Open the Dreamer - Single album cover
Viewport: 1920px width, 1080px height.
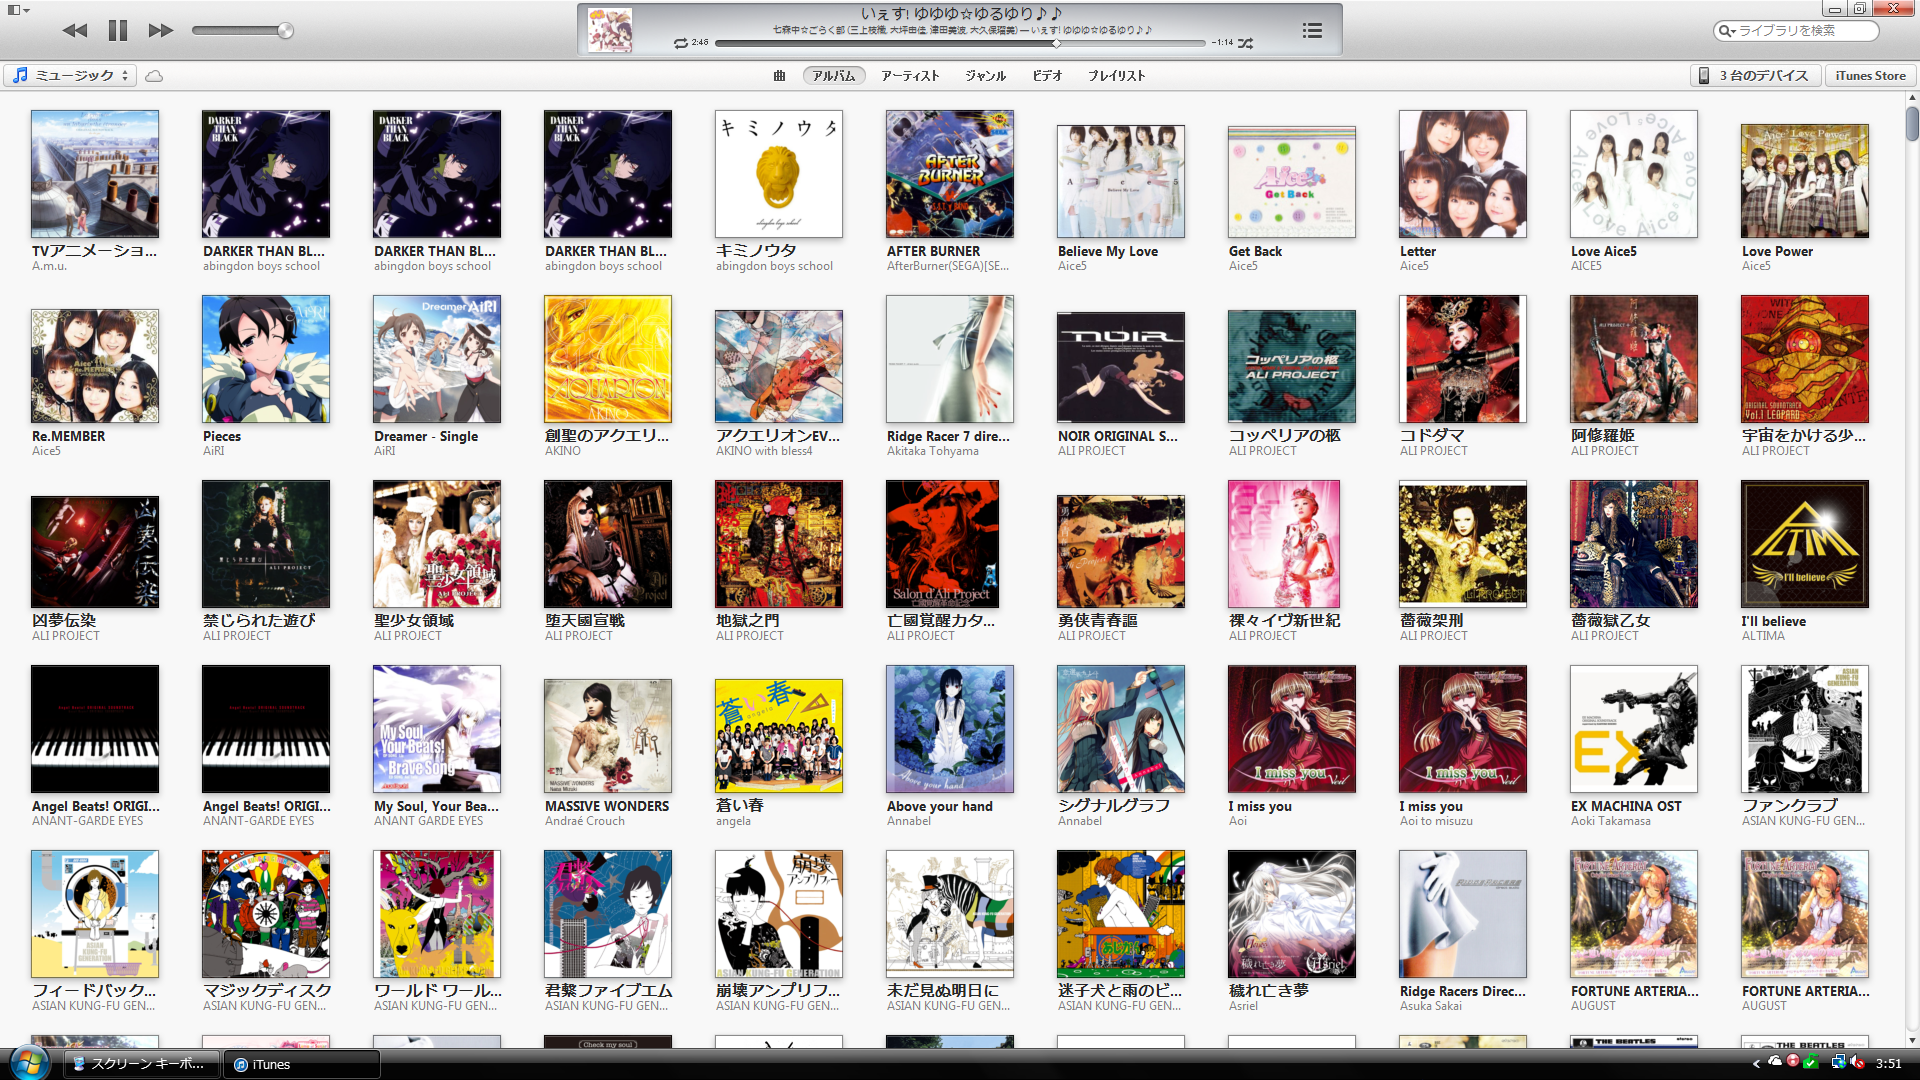coord(437,359)
